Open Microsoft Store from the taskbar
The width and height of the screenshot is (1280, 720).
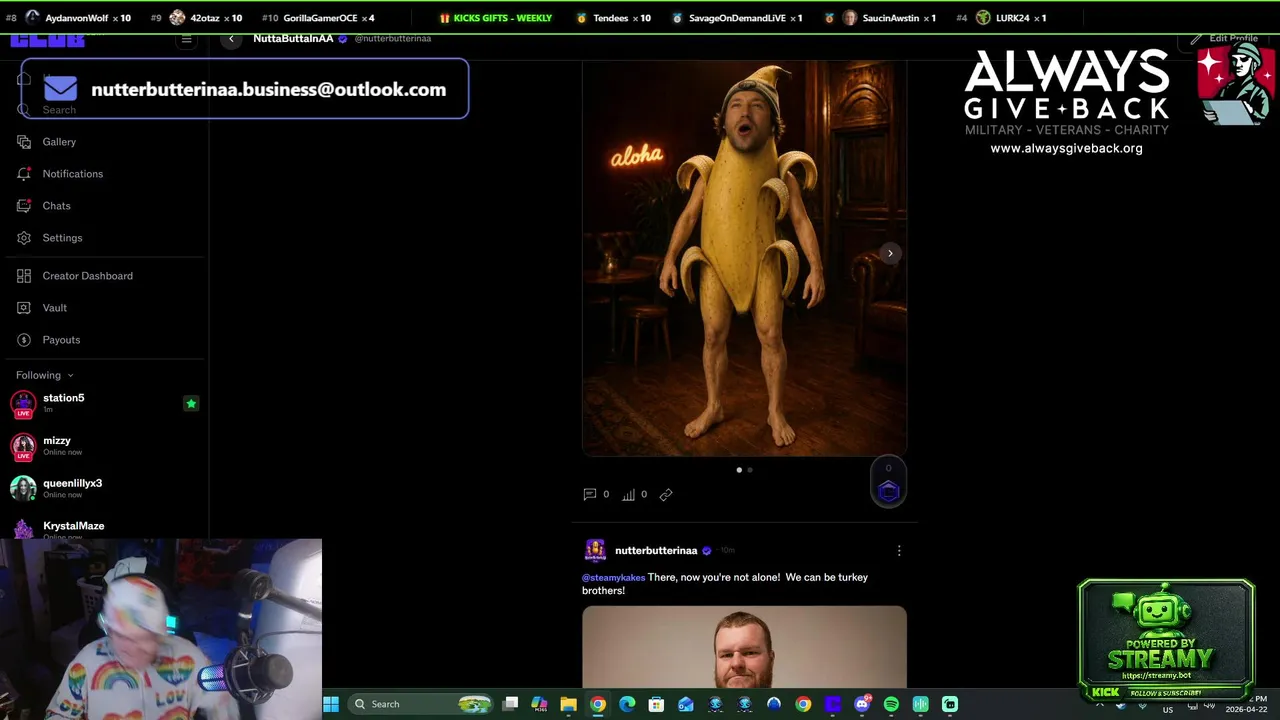tap(656, 704)
